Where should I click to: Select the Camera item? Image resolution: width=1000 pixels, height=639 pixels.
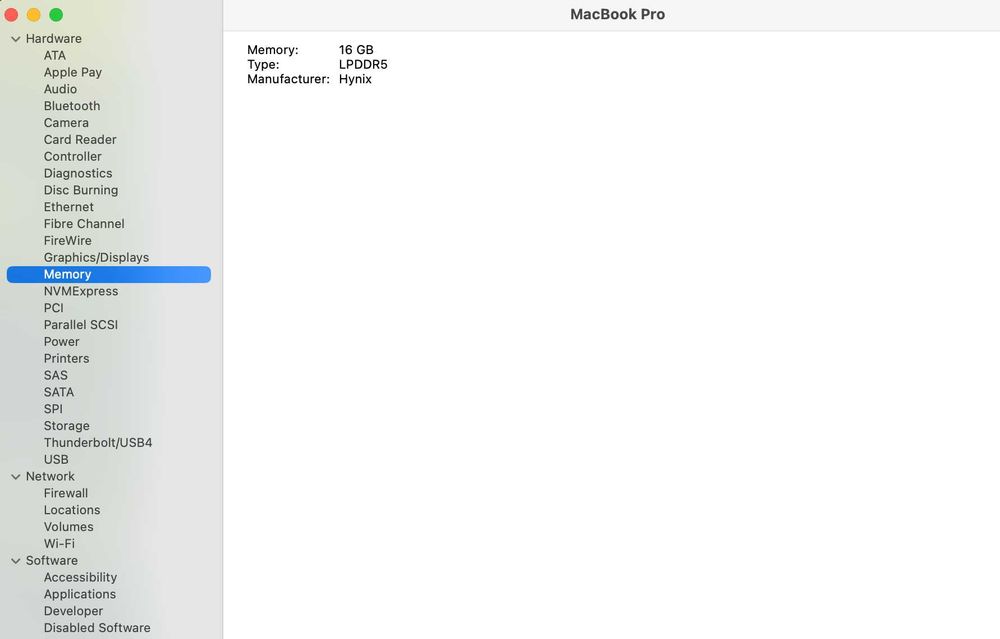click(66, 122)
